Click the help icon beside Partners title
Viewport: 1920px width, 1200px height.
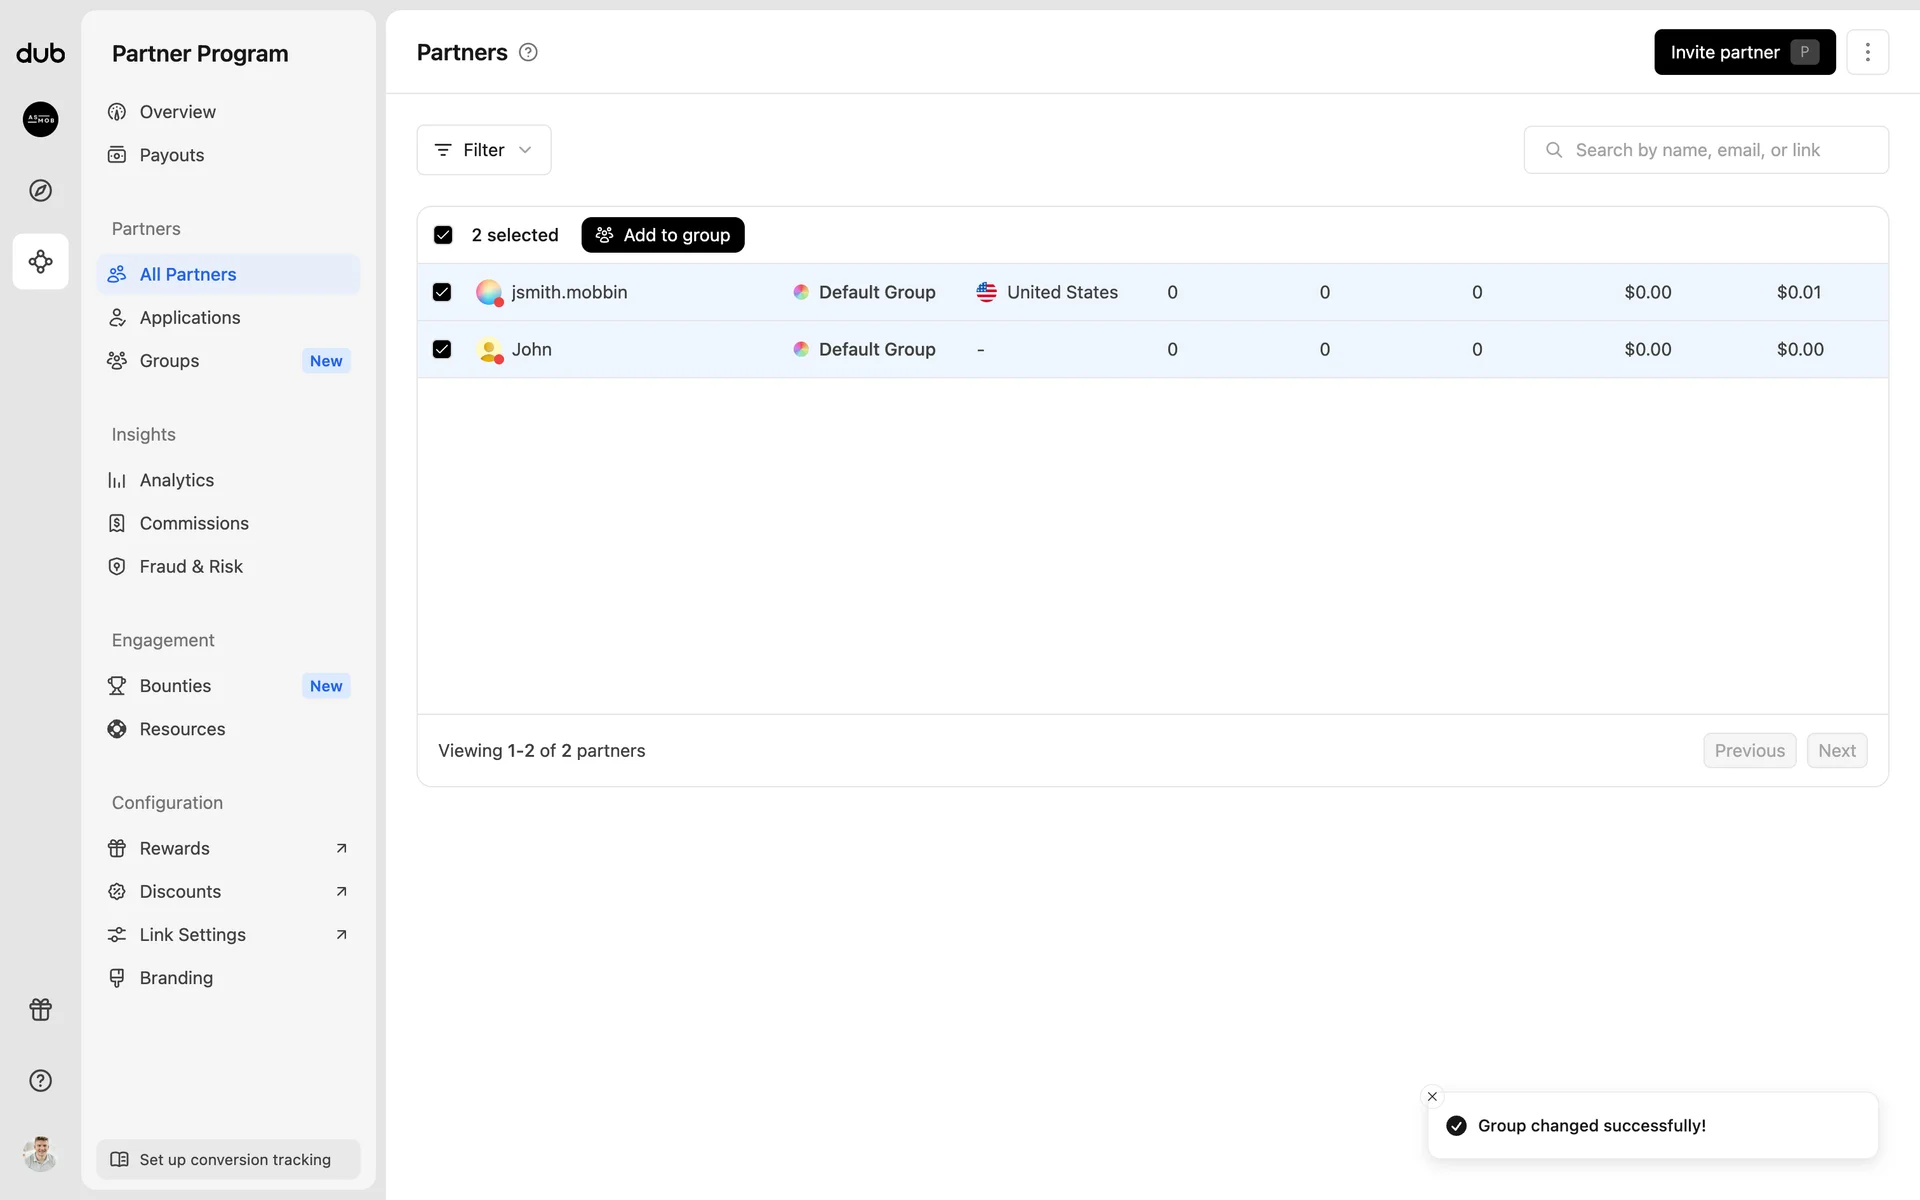[x=528, y=53]
